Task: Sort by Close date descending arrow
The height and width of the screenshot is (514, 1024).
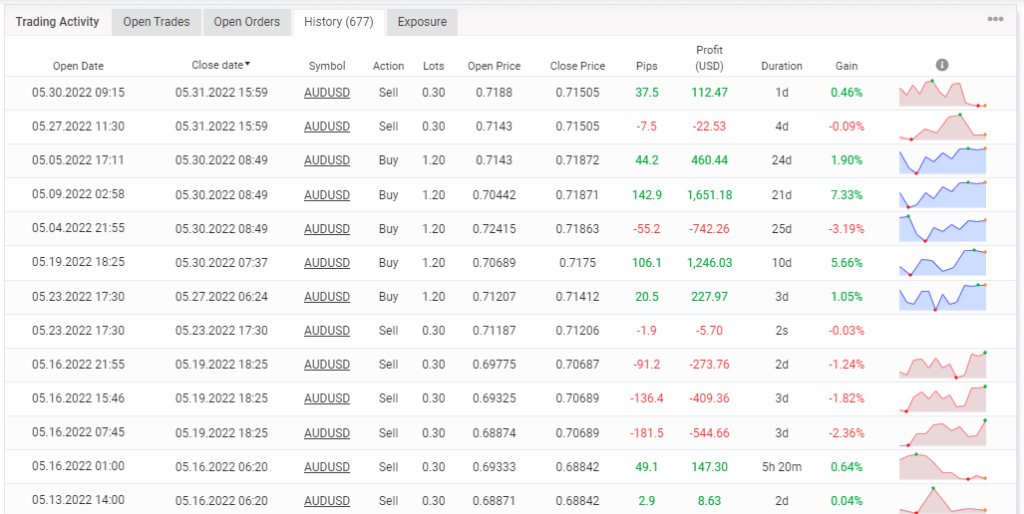Action: pos(248,64)
